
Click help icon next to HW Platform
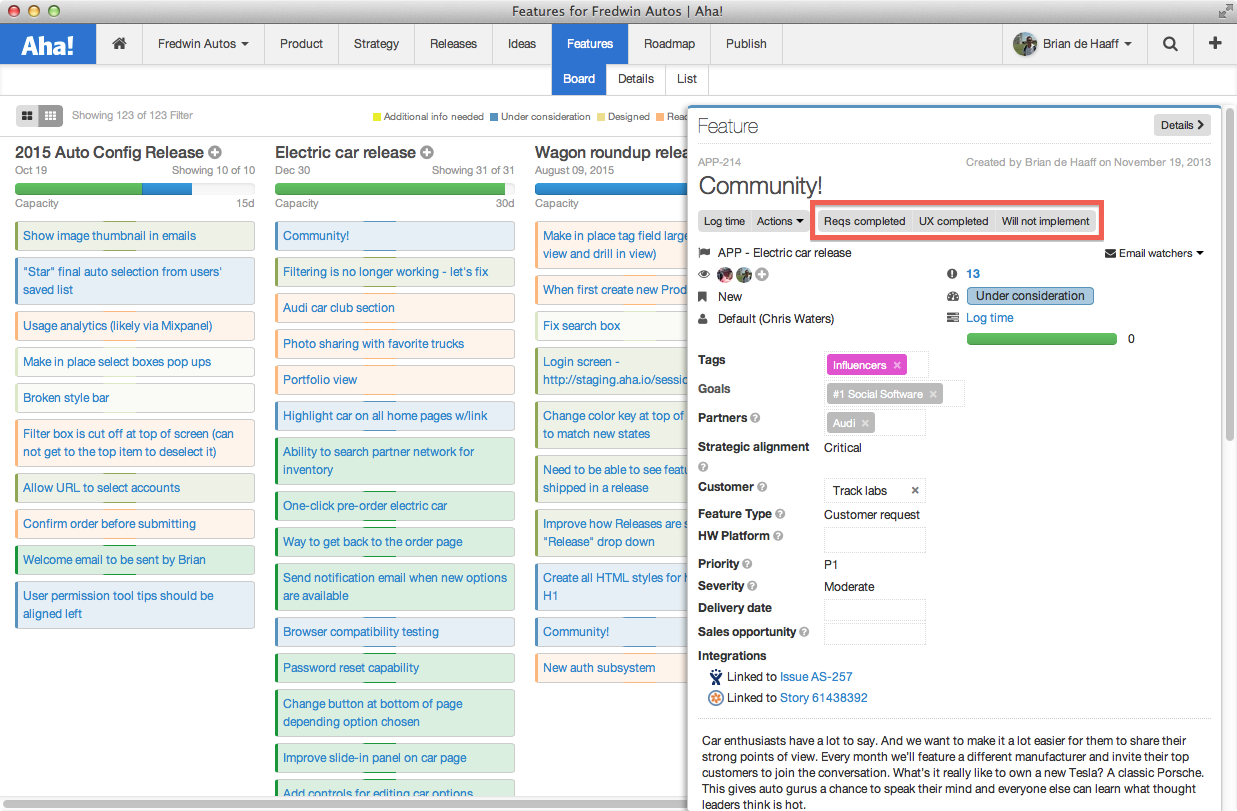coord(778,536)
